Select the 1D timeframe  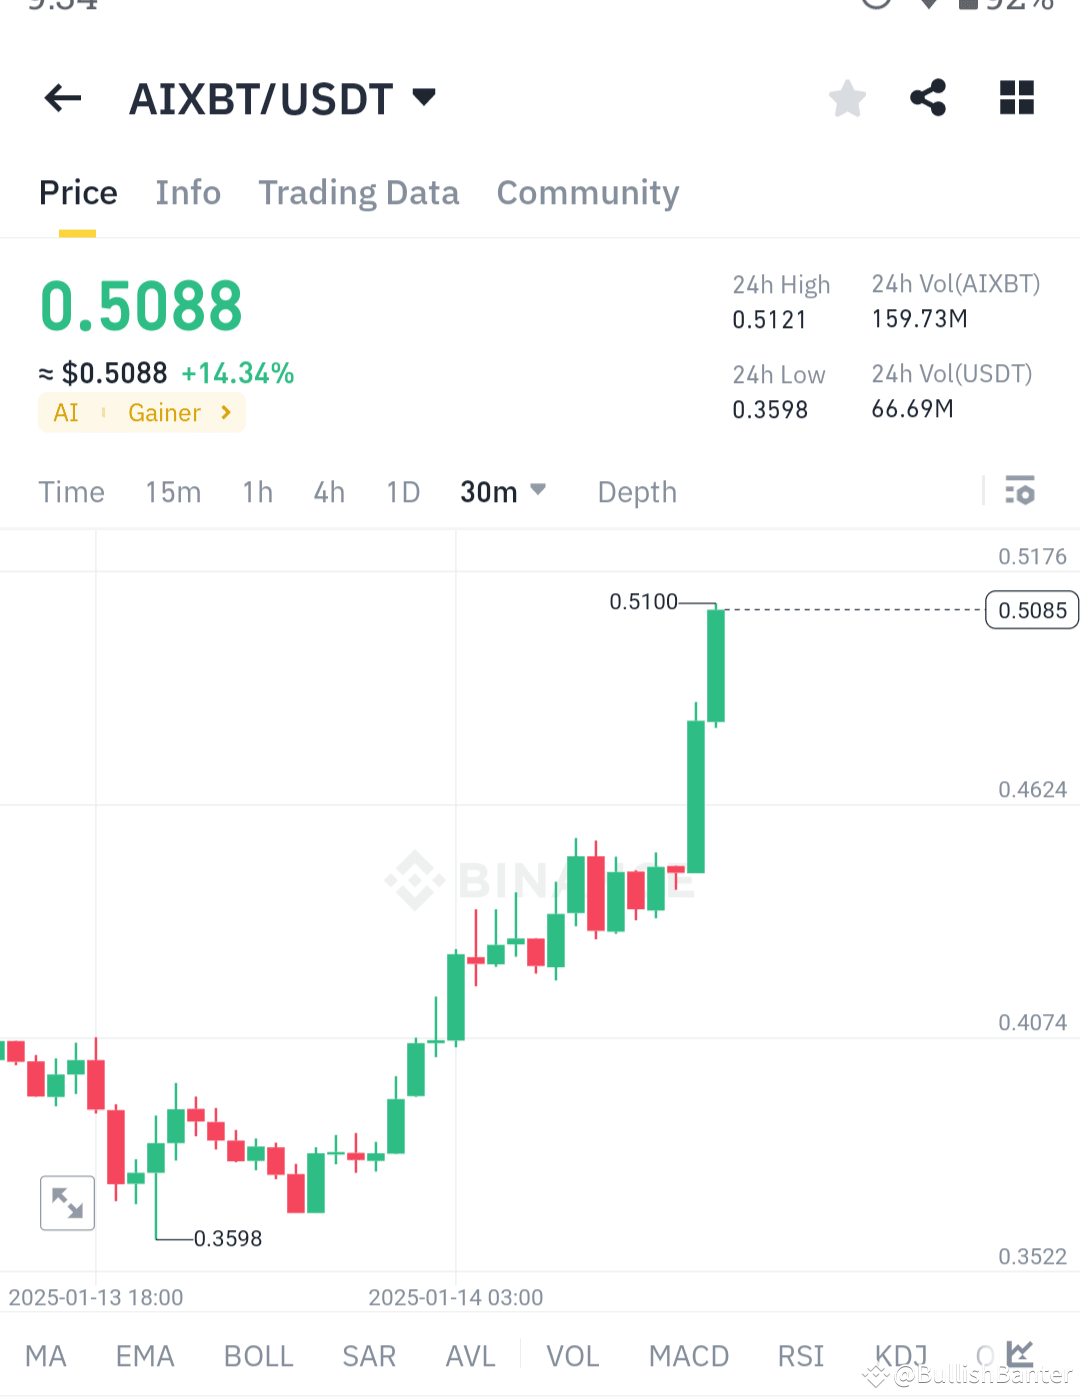tap(402, 491)
